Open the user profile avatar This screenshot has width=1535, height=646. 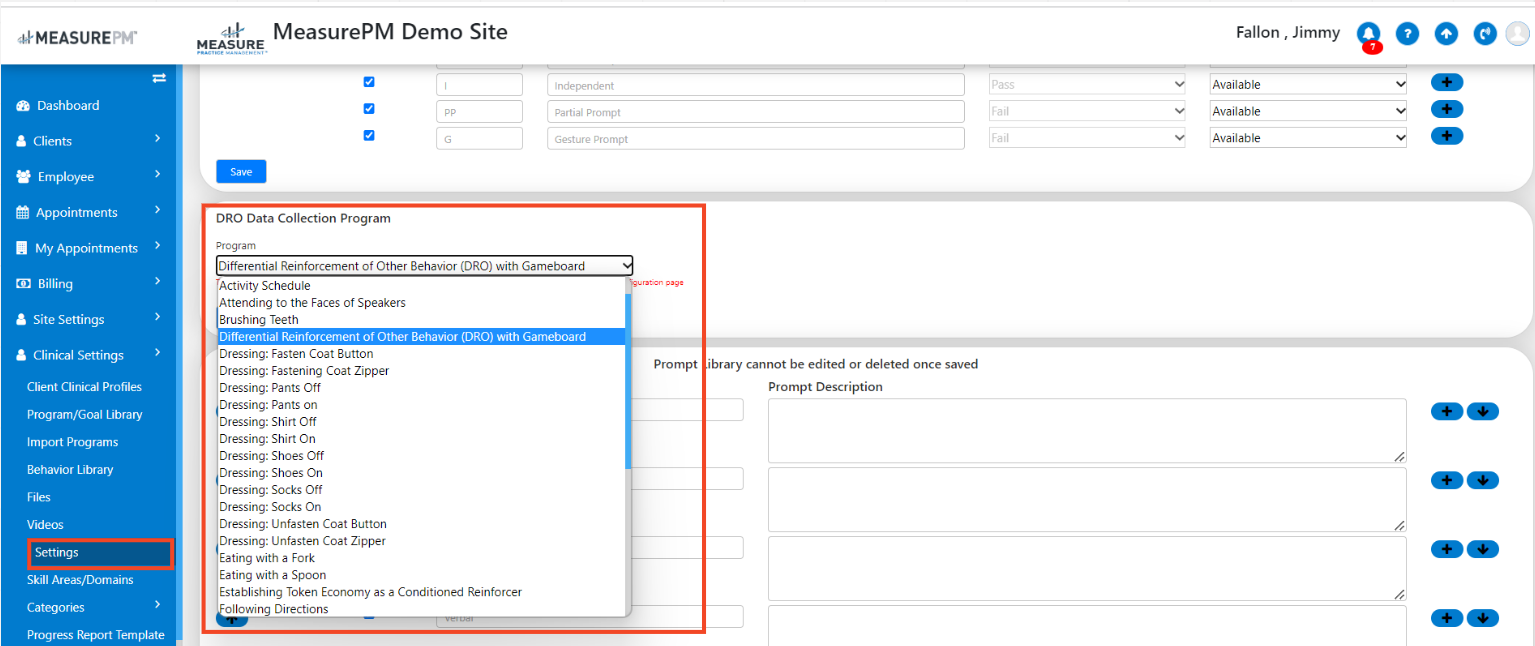(1518, 34)
